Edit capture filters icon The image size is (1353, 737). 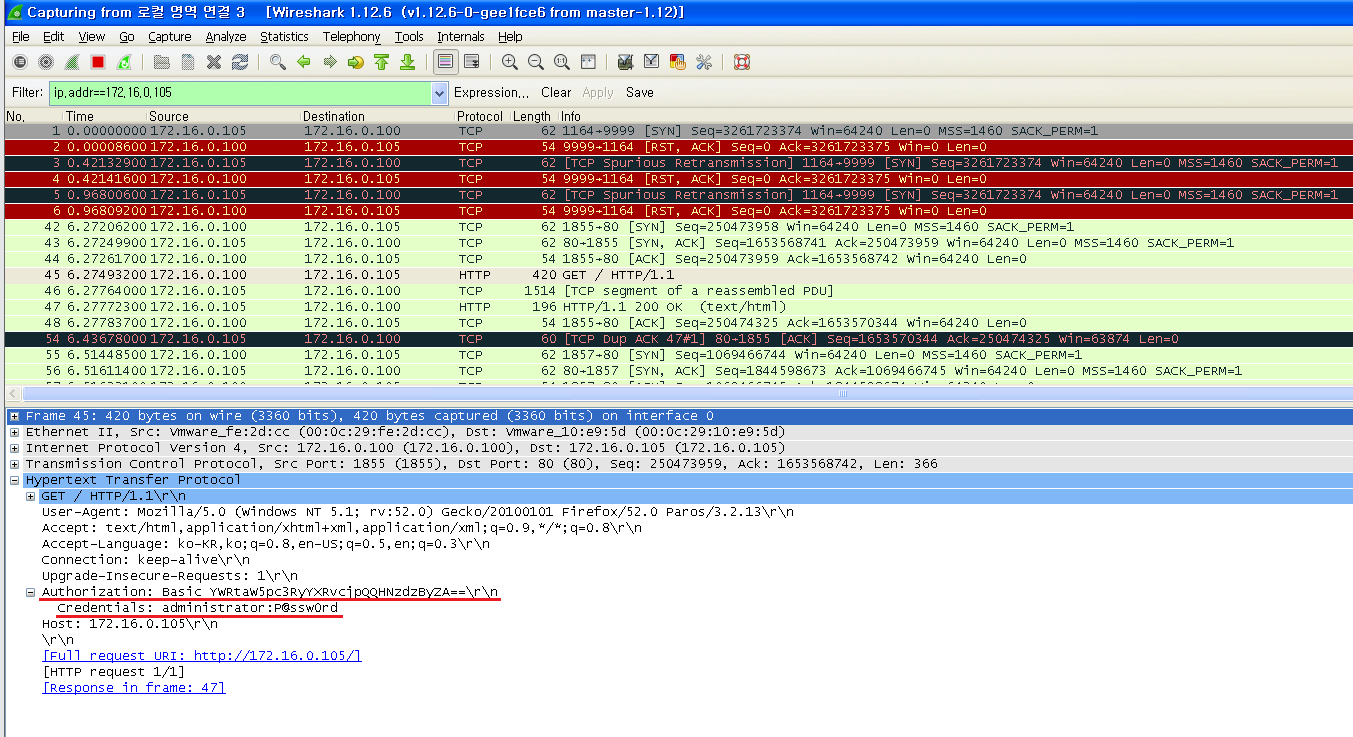pos(626,62)
